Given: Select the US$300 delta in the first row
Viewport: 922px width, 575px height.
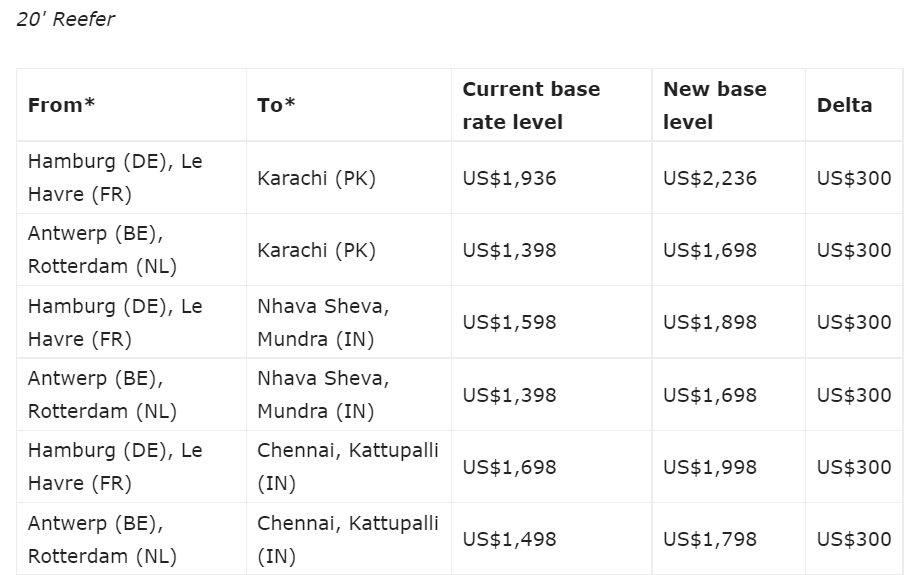Looking at the screenshot, I should (x=853, y=178).
